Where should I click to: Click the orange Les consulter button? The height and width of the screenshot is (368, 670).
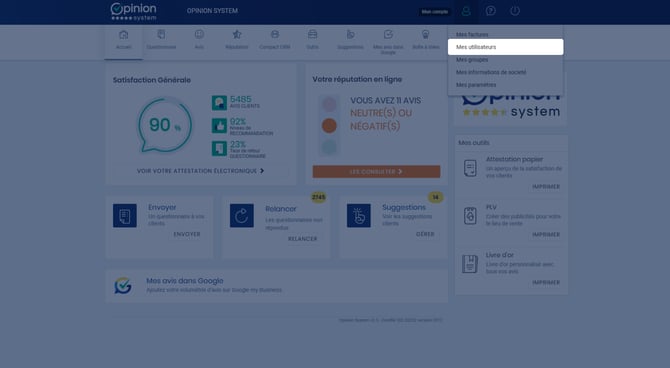pos(376,171)
